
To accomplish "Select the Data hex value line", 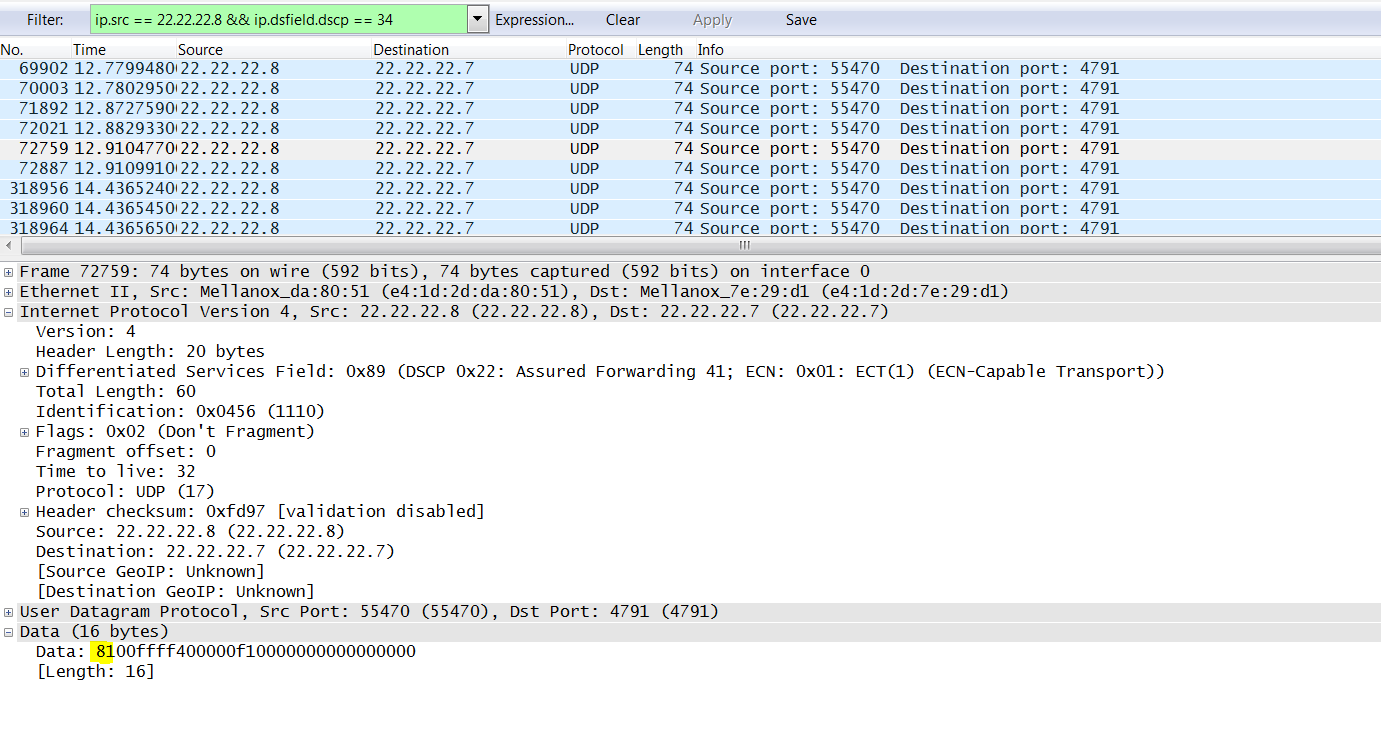I will pyautogui.click(x=225, y=652).
